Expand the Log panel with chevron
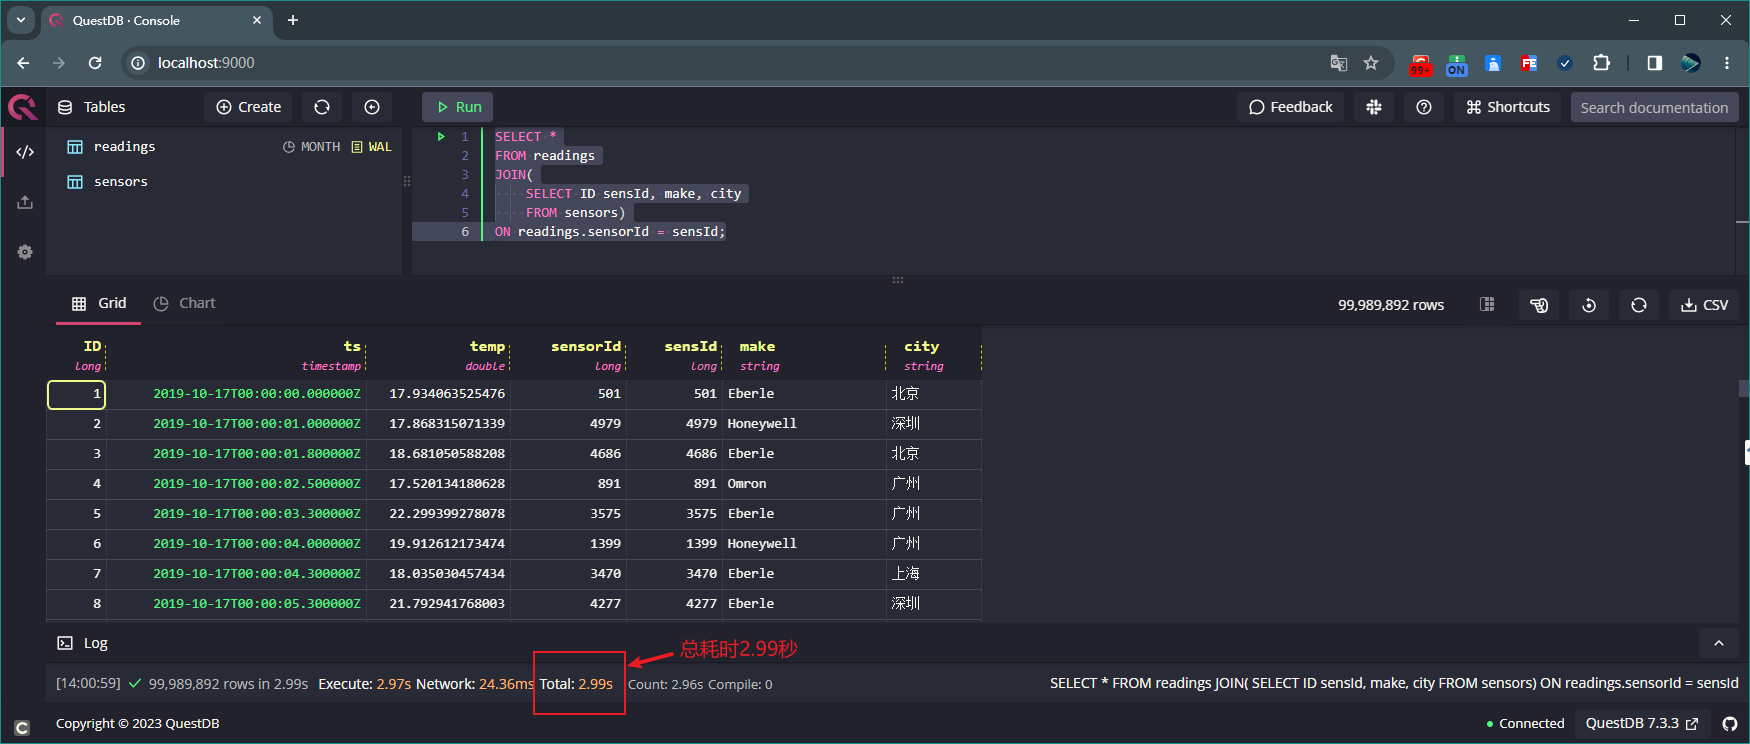Image resolution: width=1750 pixels, height=744 pixels. click(1719, 643)
